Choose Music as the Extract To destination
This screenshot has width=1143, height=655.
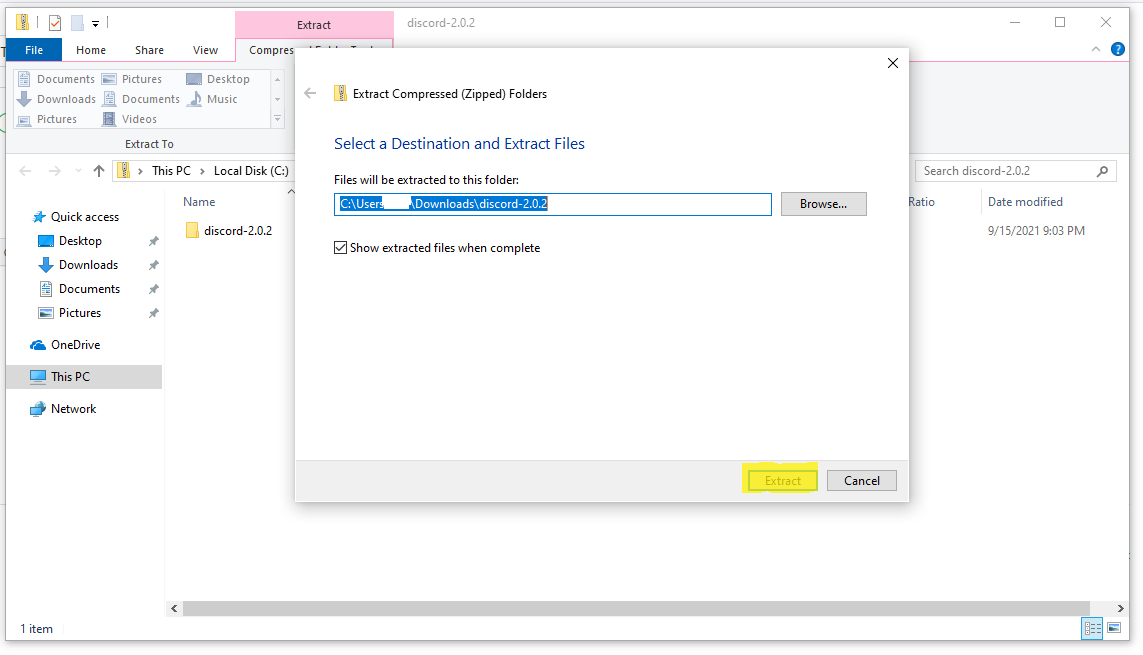click(212, 99)
